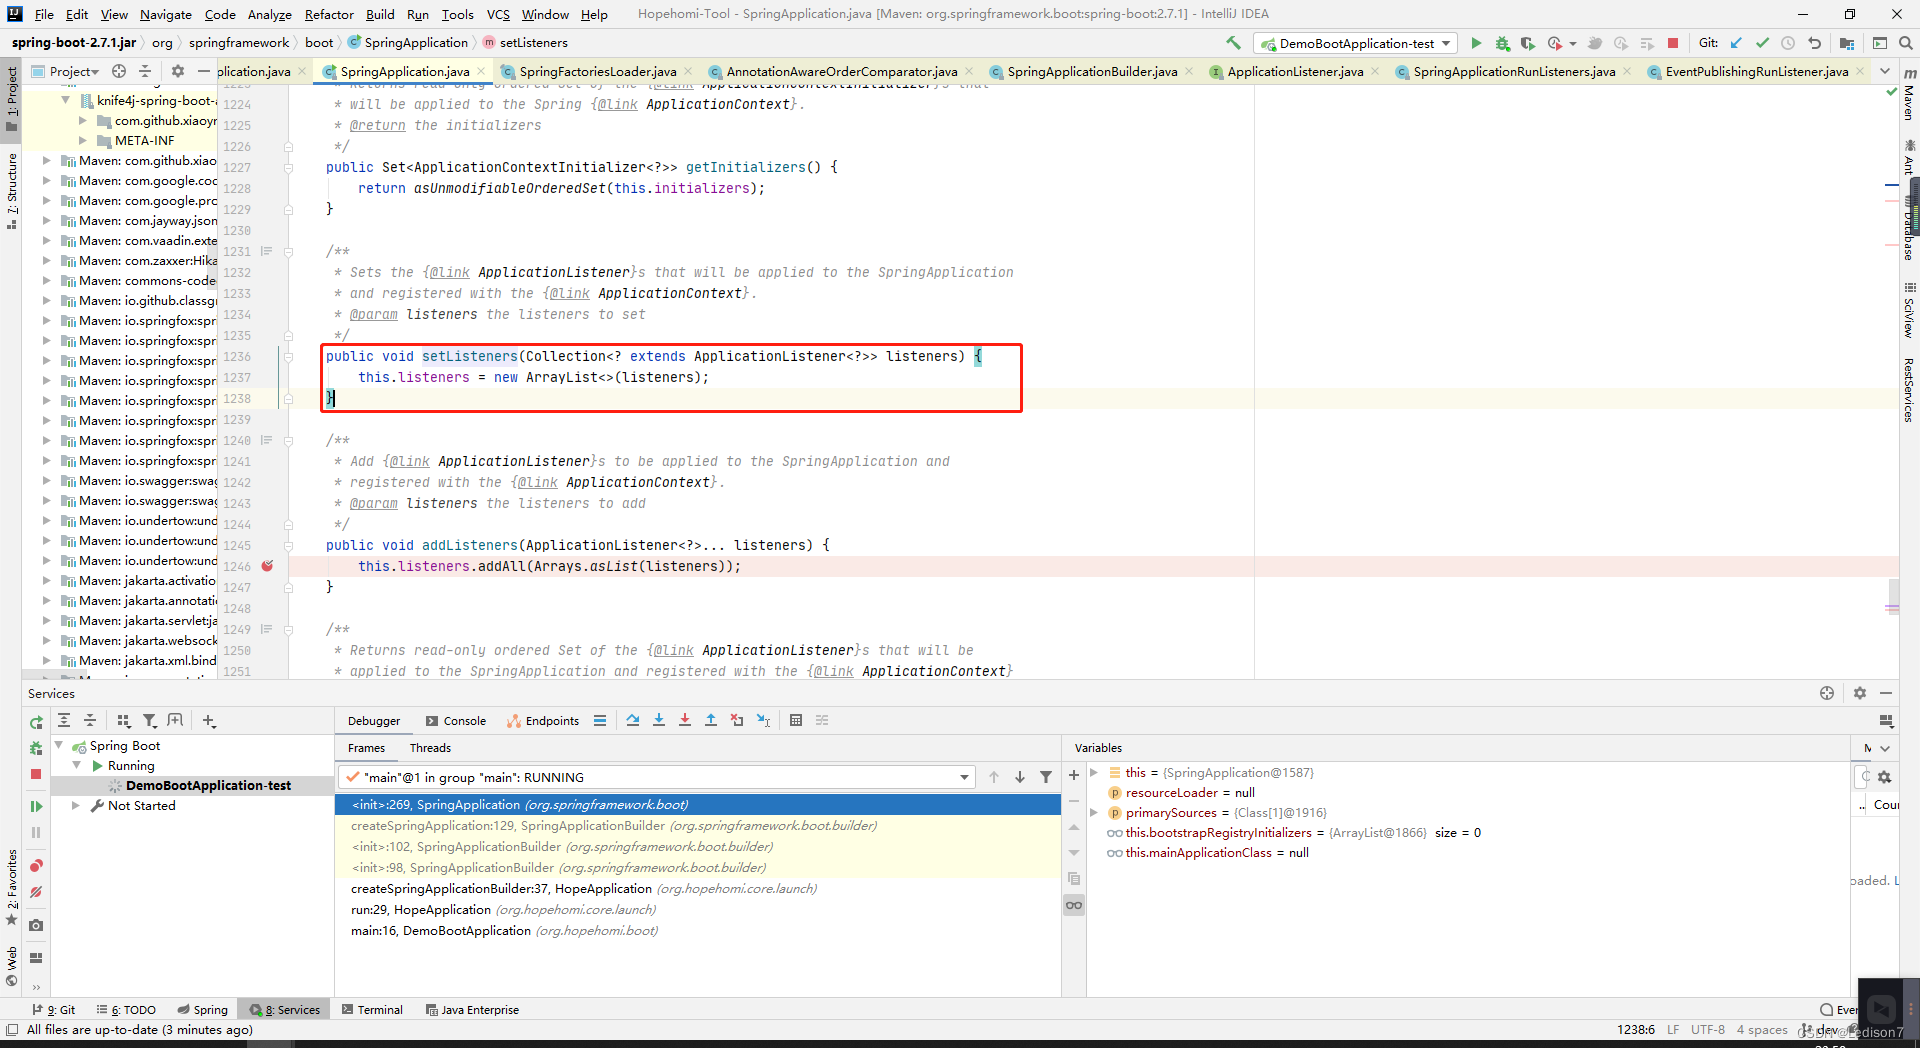Switch to Console tab in debugger
Screen dimensions: 1920x1048
pos(456,721)
